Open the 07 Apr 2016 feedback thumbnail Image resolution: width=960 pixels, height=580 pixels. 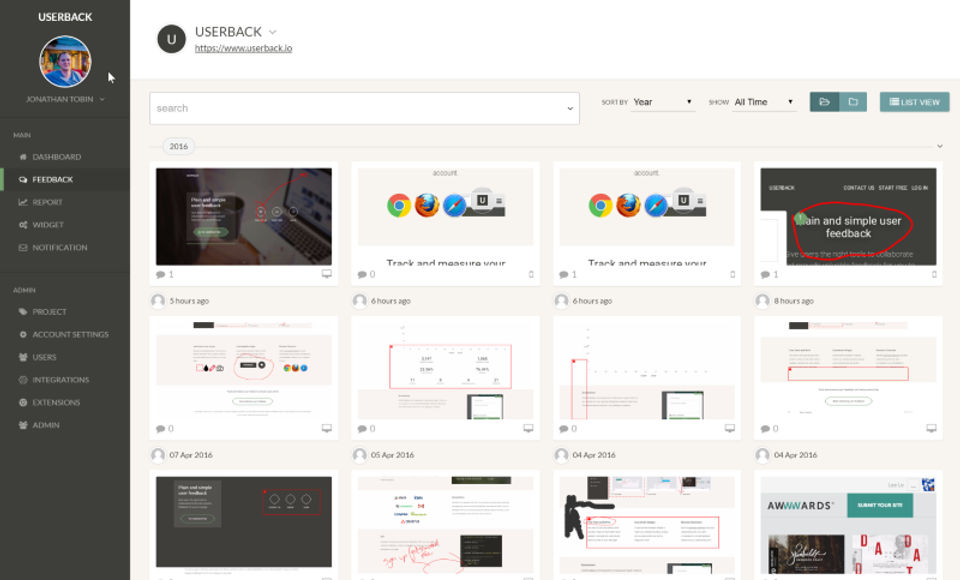tap(244, 371)
